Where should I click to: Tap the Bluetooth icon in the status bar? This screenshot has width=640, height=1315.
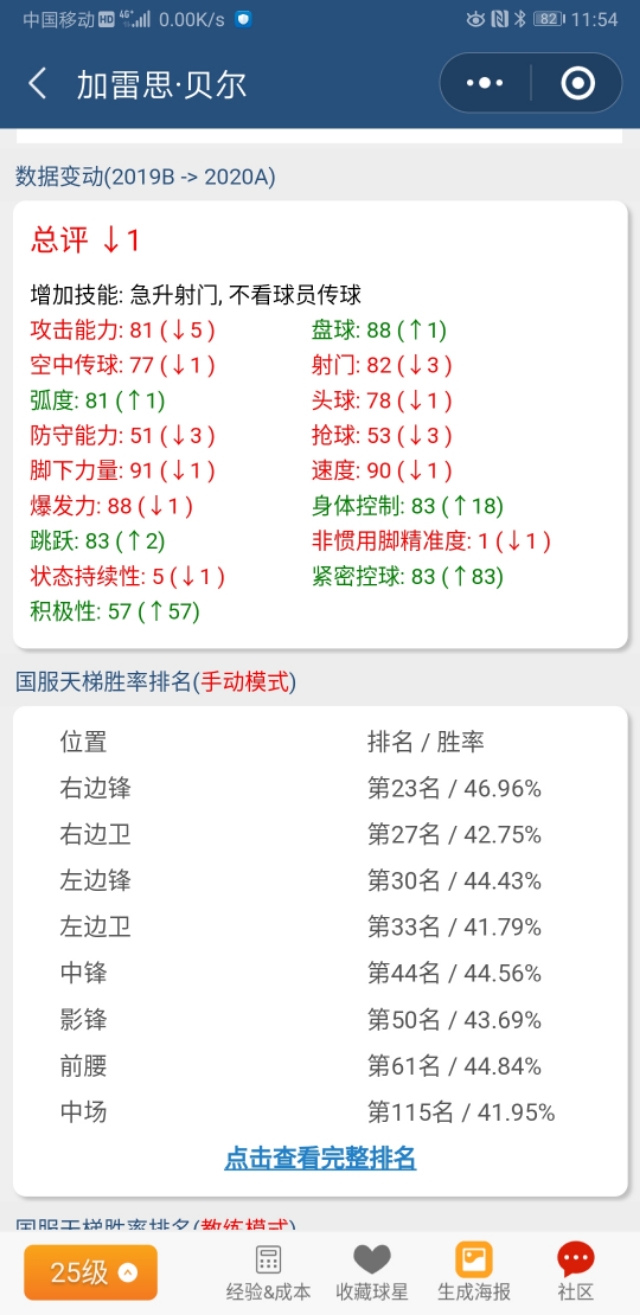click(522, 15)
